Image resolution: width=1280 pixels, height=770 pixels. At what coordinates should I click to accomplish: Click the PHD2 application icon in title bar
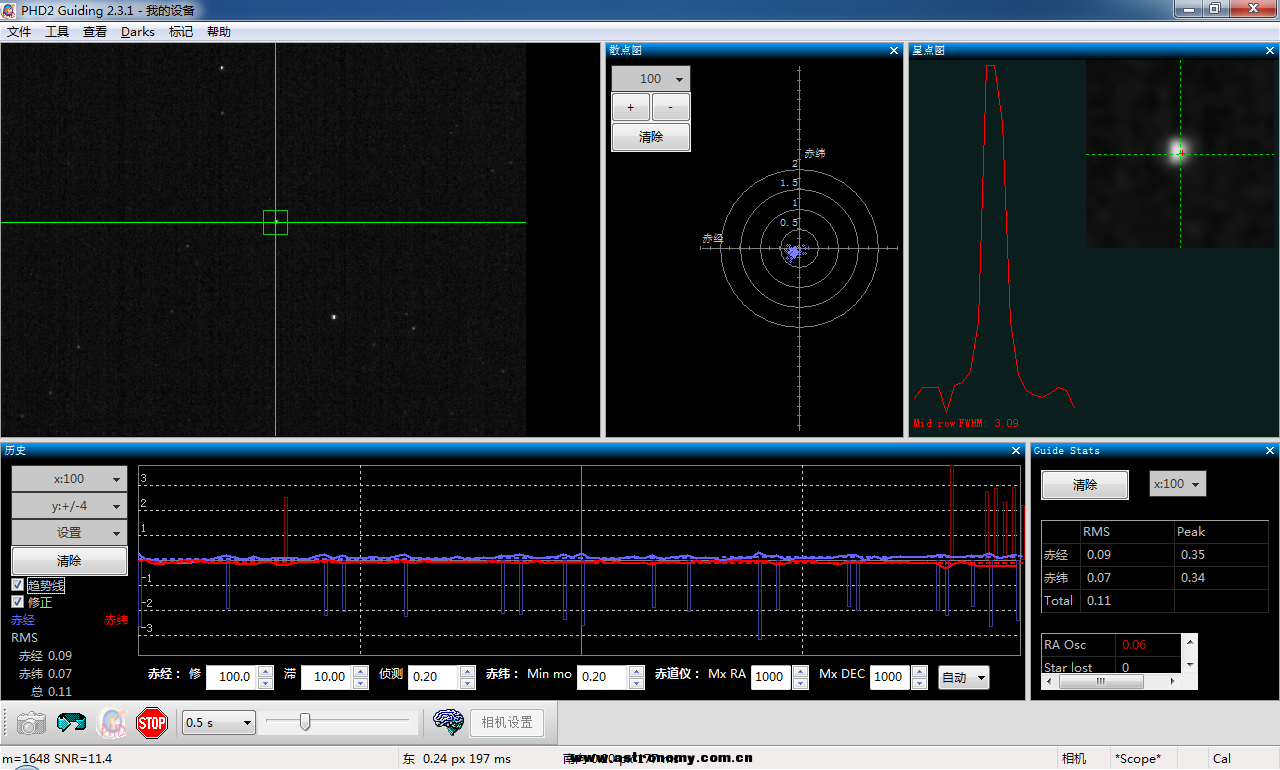[x=9, y=9]
